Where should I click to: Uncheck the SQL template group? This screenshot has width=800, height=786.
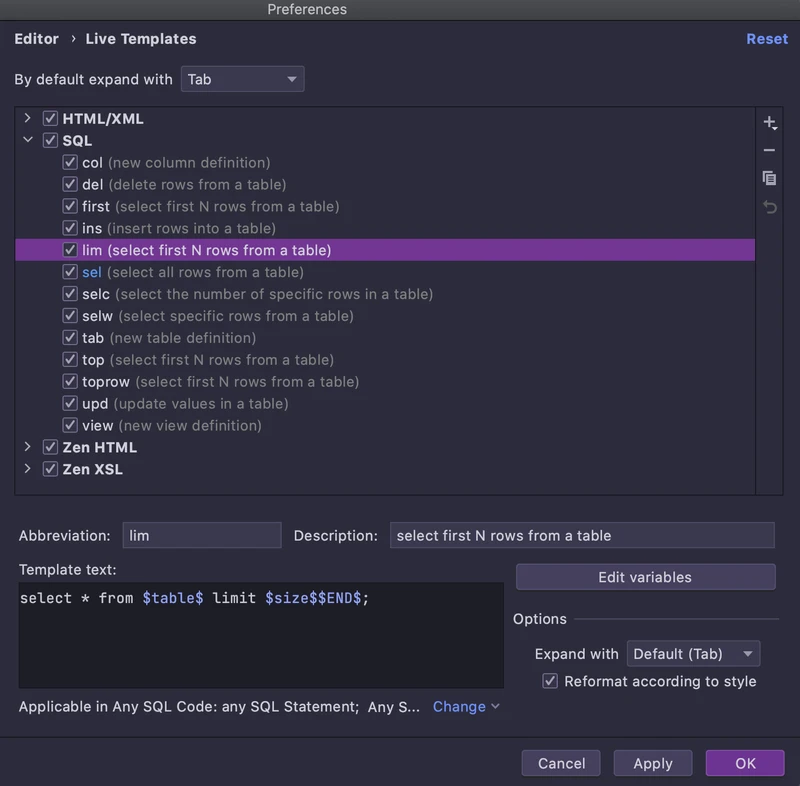50,140
